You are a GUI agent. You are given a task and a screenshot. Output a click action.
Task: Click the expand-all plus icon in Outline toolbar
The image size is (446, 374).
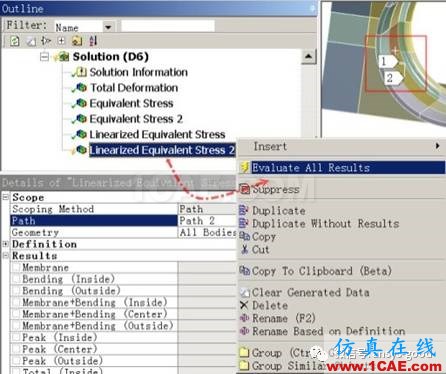(61, 41)
